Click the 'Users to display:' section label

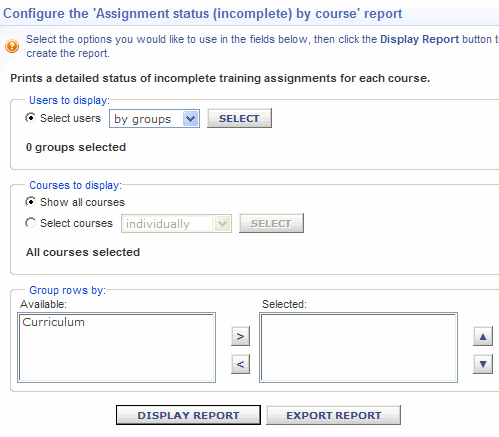(69, 100)
